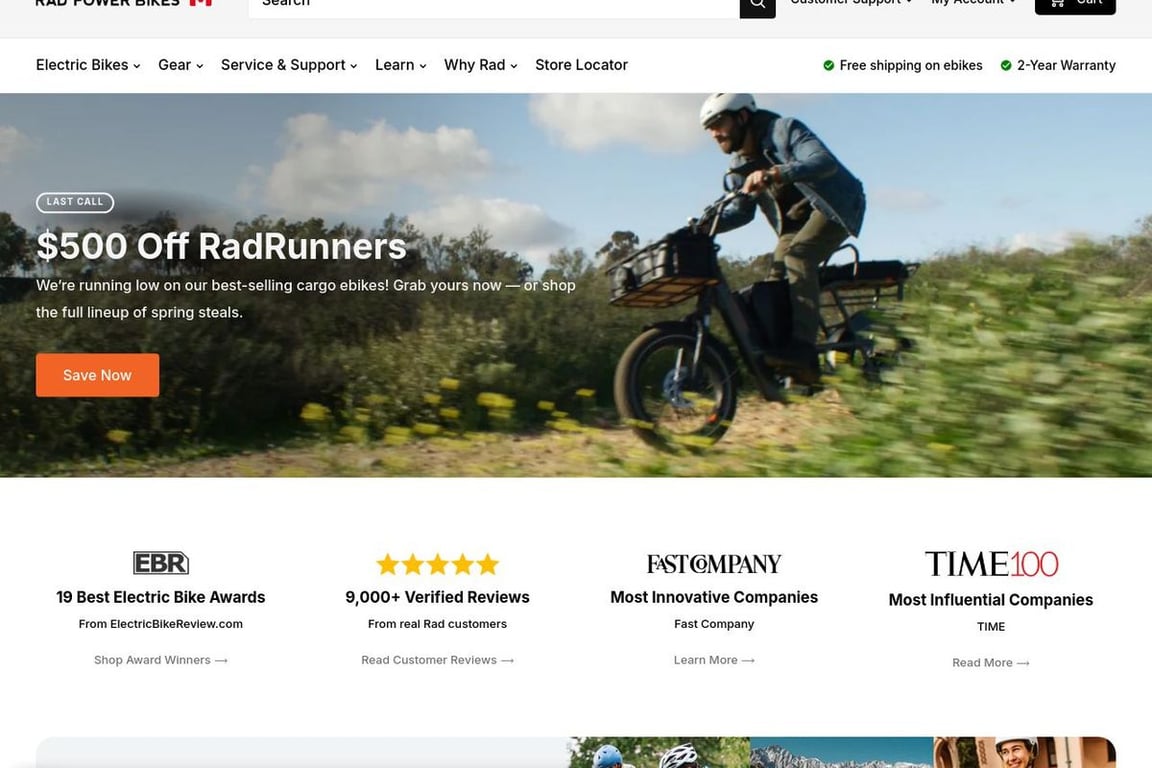This screenshot has height=768, width=1152.
Task: Click From real Rad customers text
Action: click(x=437, y=624)
